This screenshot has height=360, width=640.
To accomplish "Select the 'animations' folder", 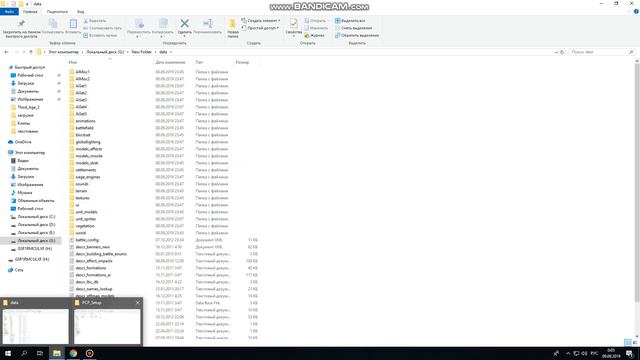I will (85, 121).
